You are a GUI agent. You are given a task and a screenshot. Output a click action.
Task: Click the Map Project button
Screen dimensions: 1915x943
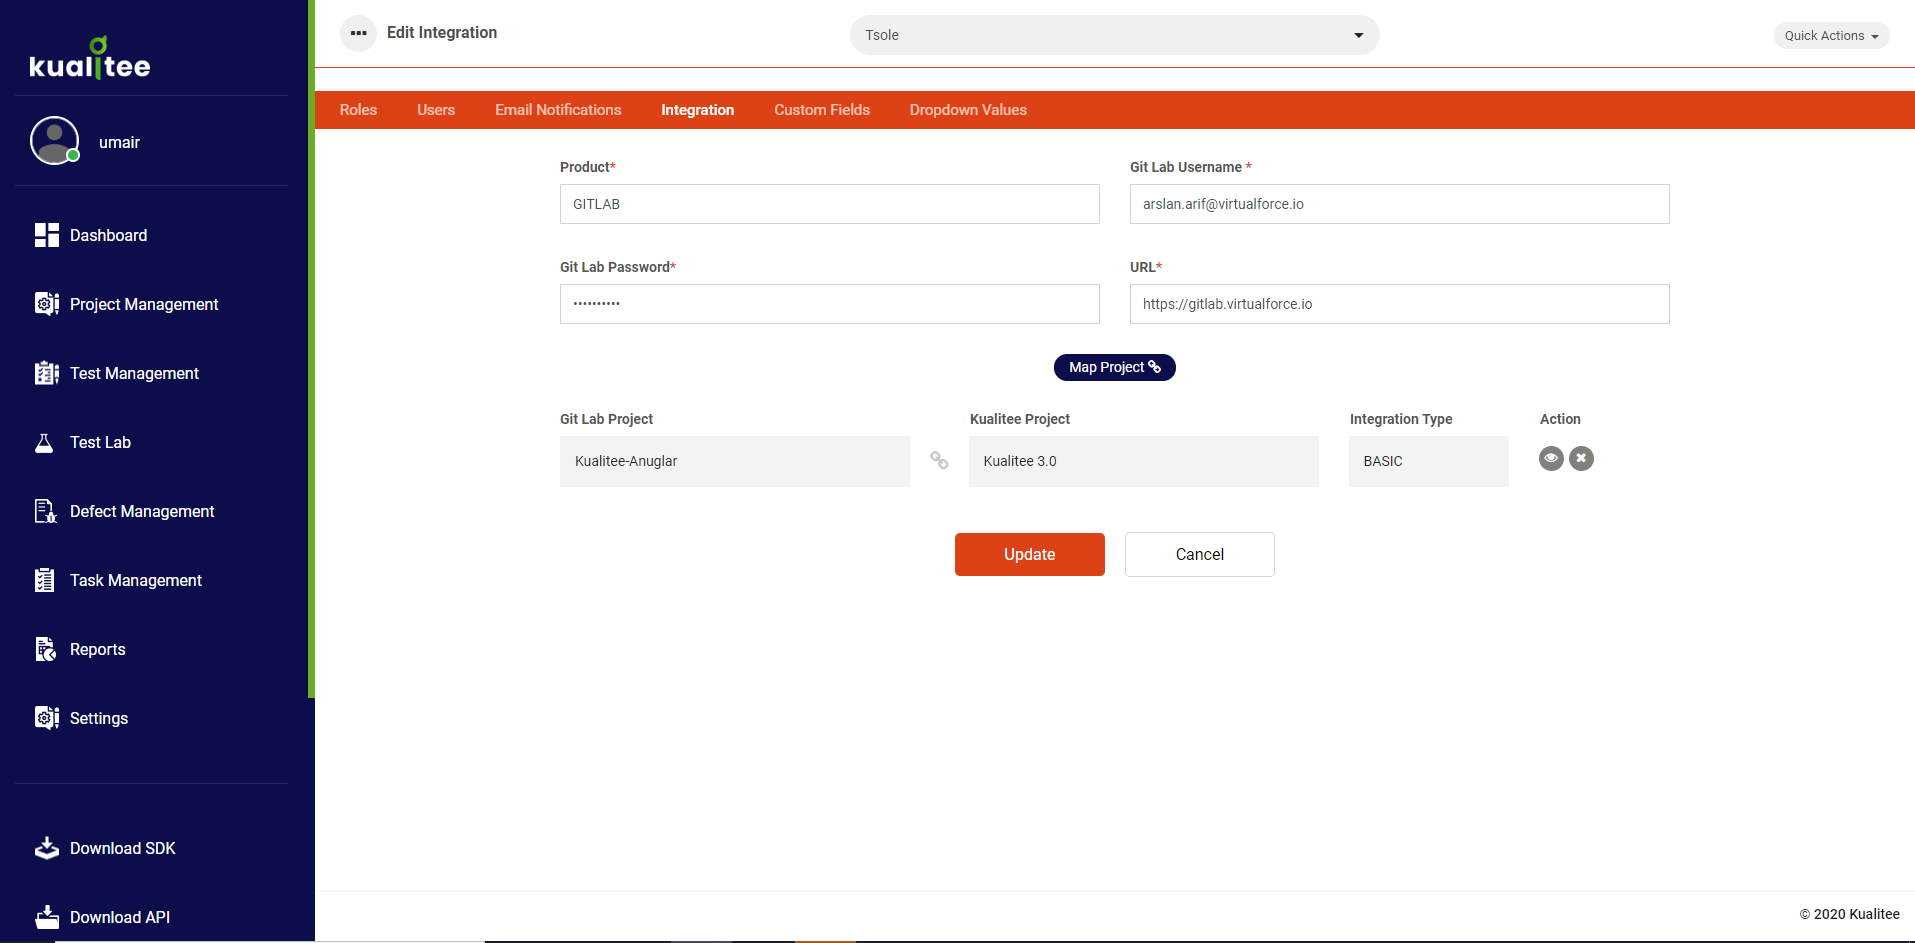coord(1115,367)
